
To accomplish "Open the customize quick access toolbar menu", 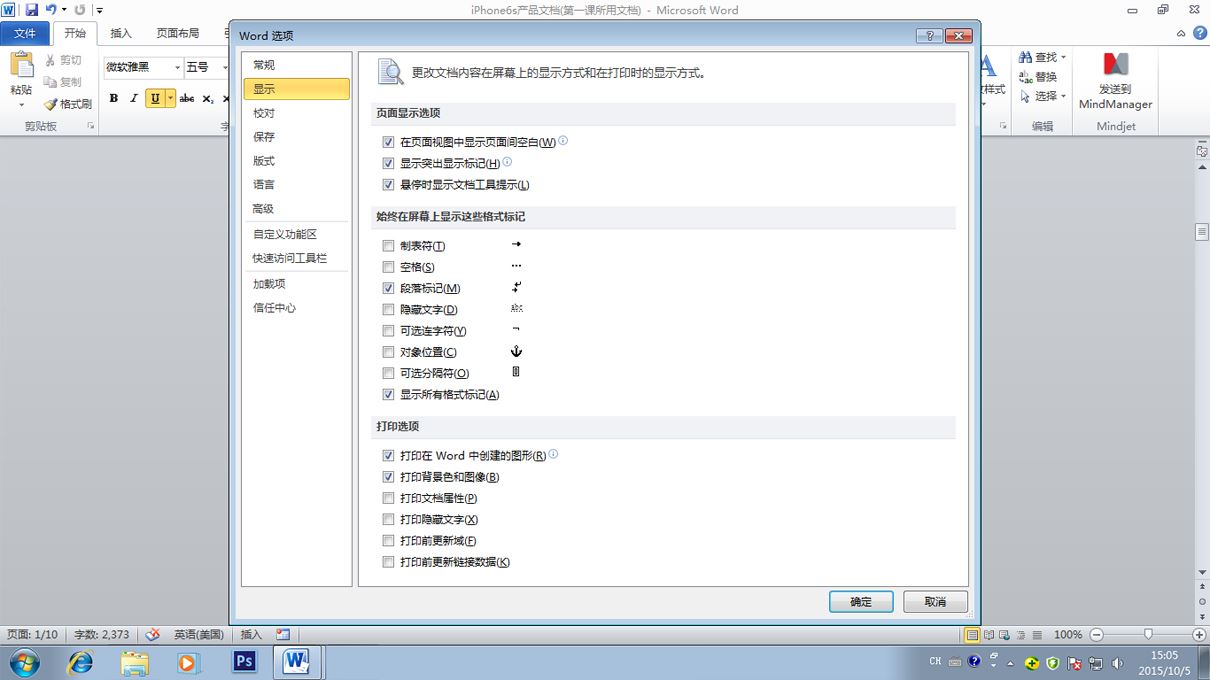I will point(99,10).
